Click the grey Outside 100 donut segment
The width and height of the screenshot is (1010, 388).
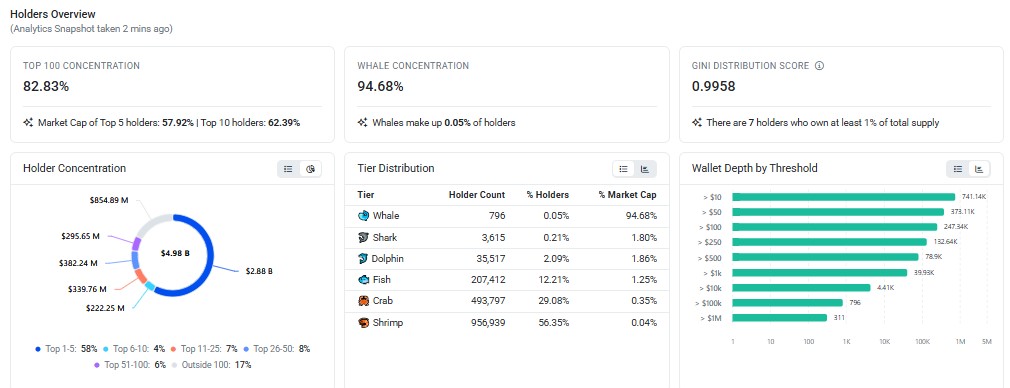150,222
